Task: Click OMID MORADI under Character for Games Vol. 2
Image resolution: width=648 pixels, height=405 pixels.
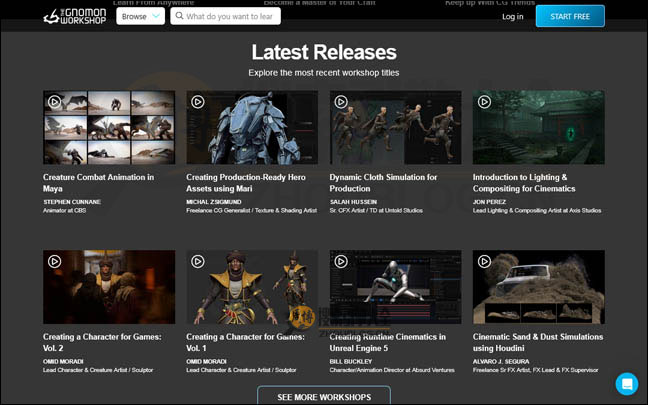Action: 63,361
